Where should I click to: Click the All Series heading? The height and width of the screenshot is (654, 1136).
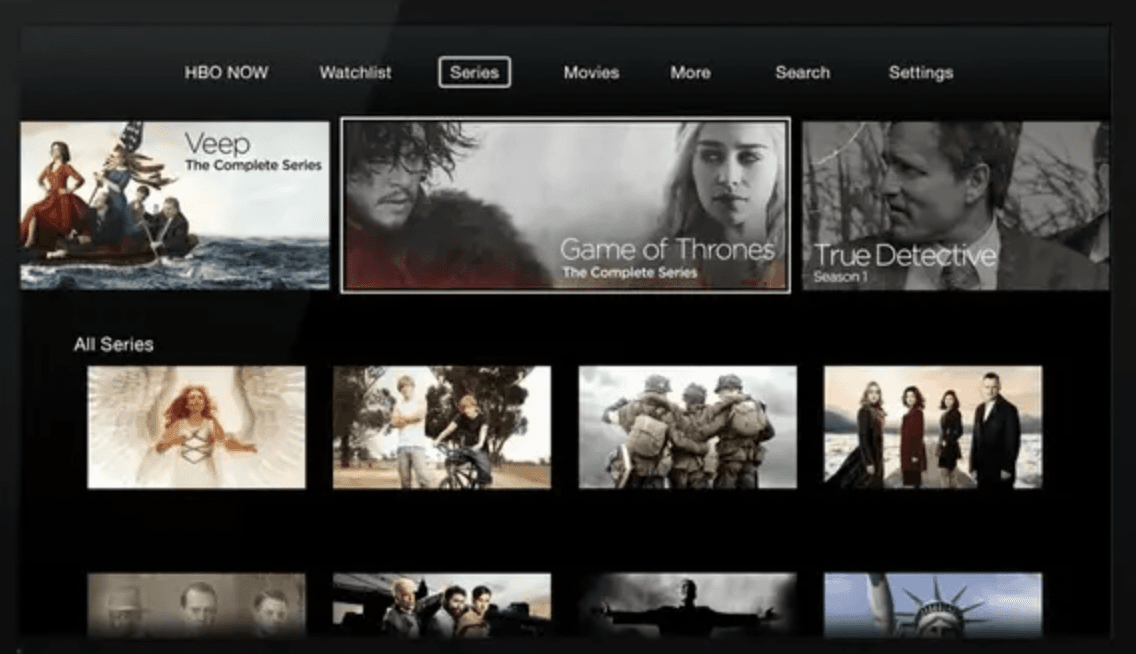(114, 344)
